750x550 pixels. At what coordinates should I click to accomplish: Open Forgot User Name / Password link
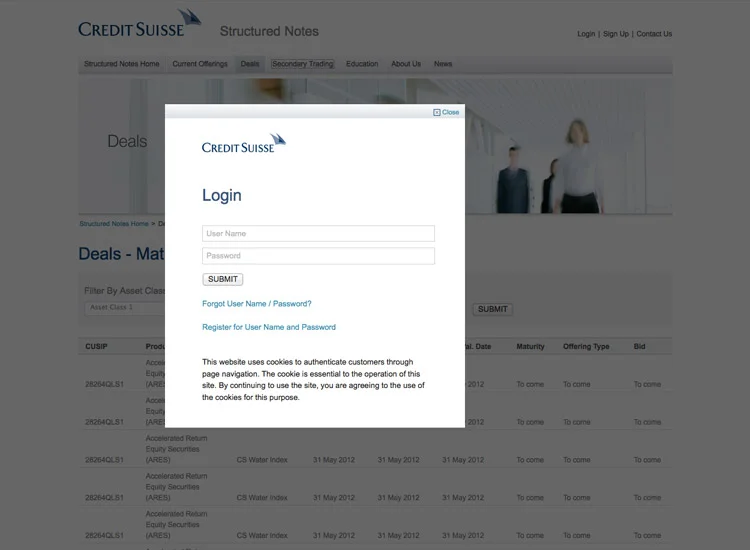256,304
